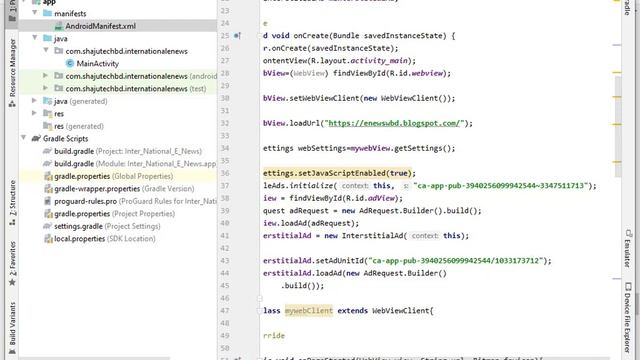The image size is (640, 360).
Task: Click the mywebClient class name
Action: coord(309,311)
